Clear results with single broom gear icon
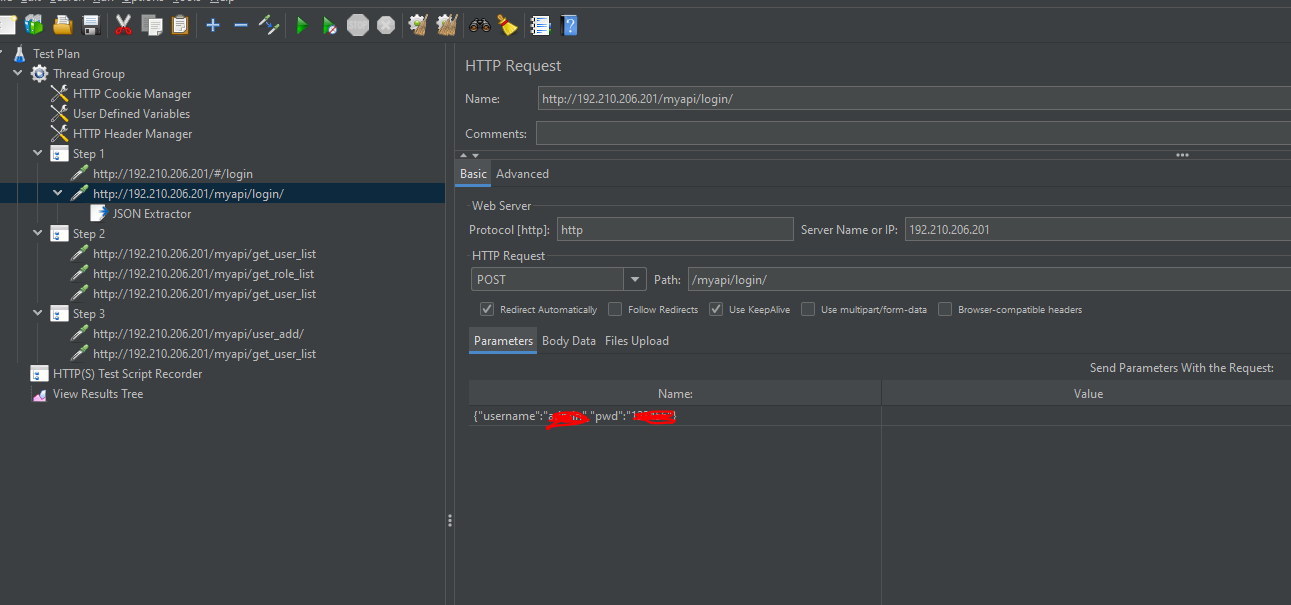The height and width of the screenshot is (605, 1291). 419,25
